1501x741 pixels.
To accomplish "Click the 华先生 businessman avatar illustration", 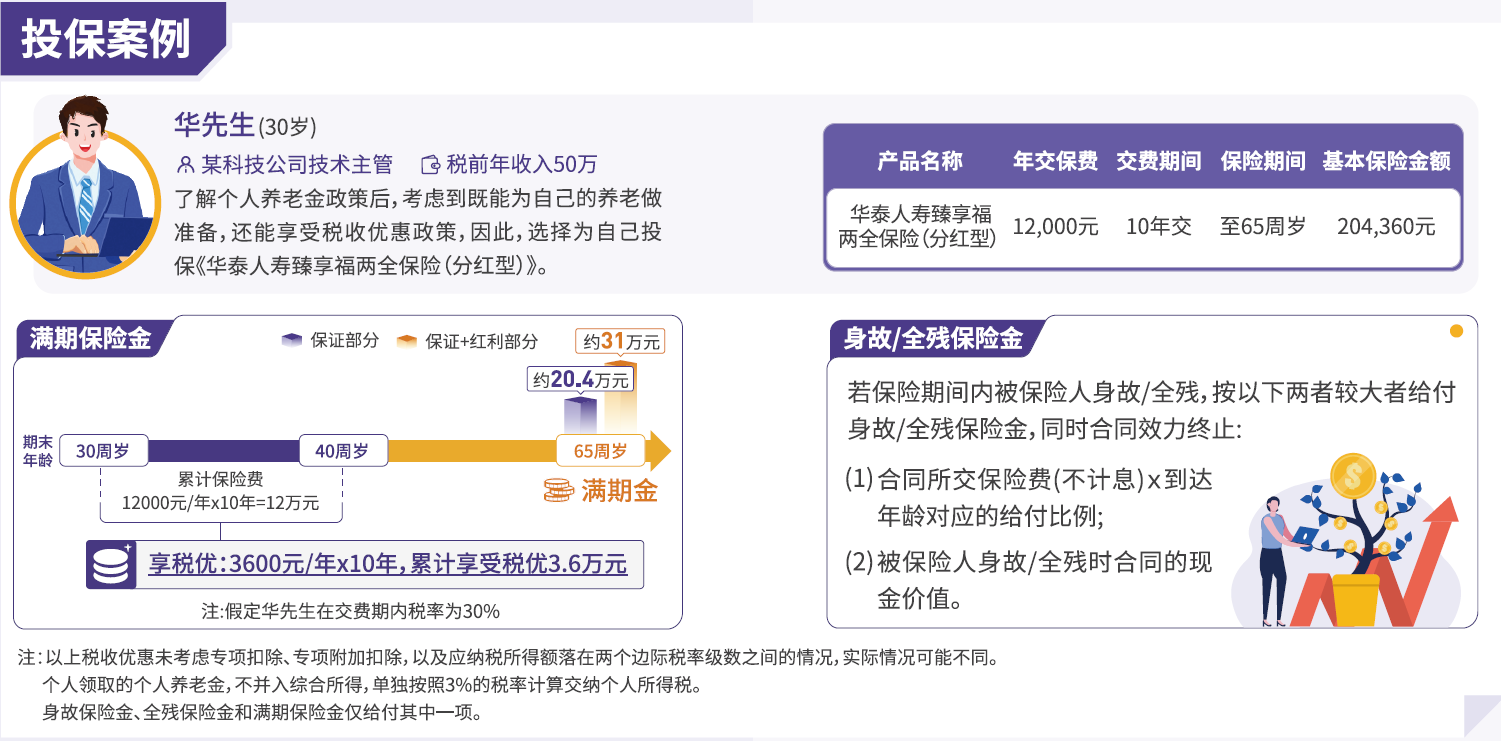I will pyautogui.click(x=86, y=188).
